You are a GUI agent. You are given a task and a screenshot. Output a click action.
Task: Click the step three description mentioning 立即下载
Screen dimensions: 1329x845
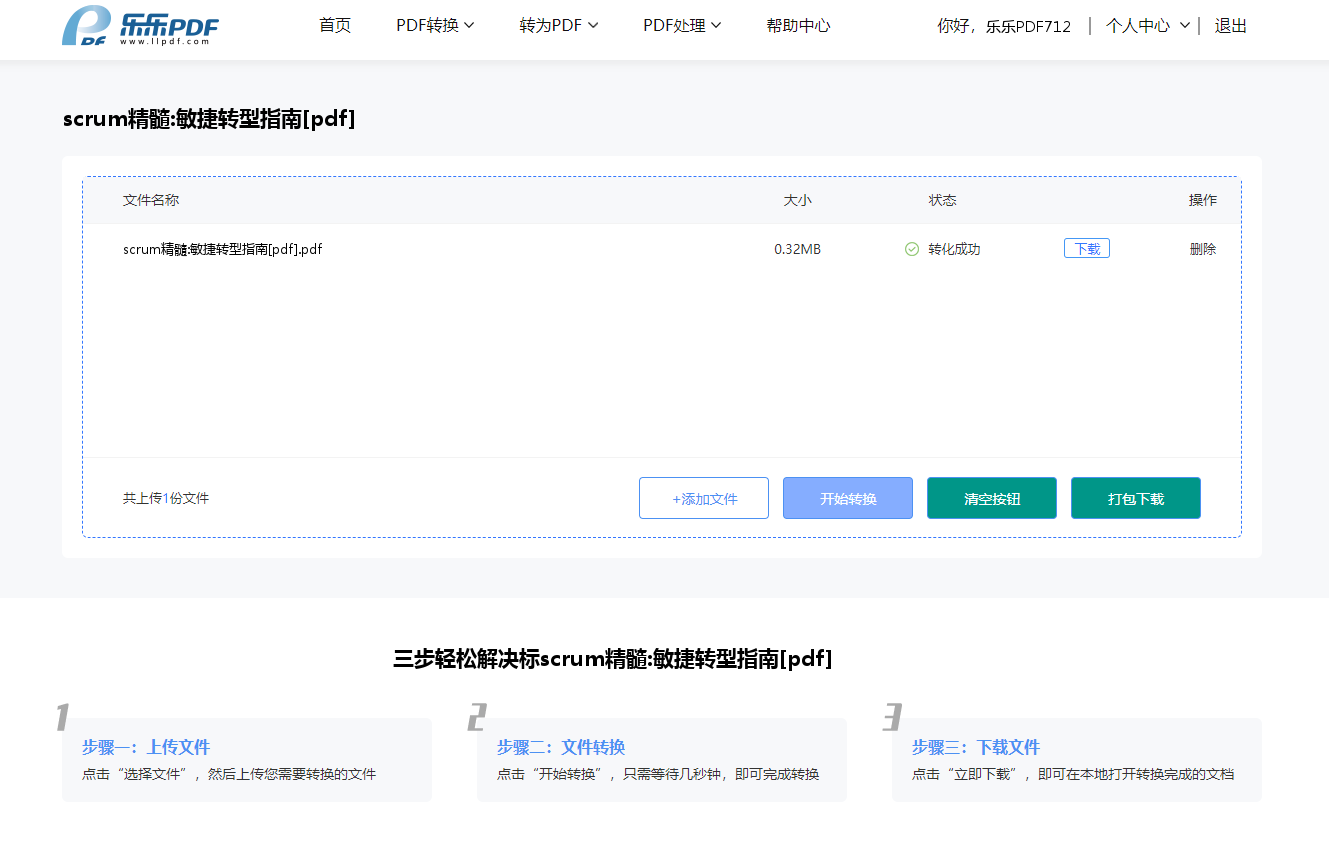click(x=1073, y=774)
